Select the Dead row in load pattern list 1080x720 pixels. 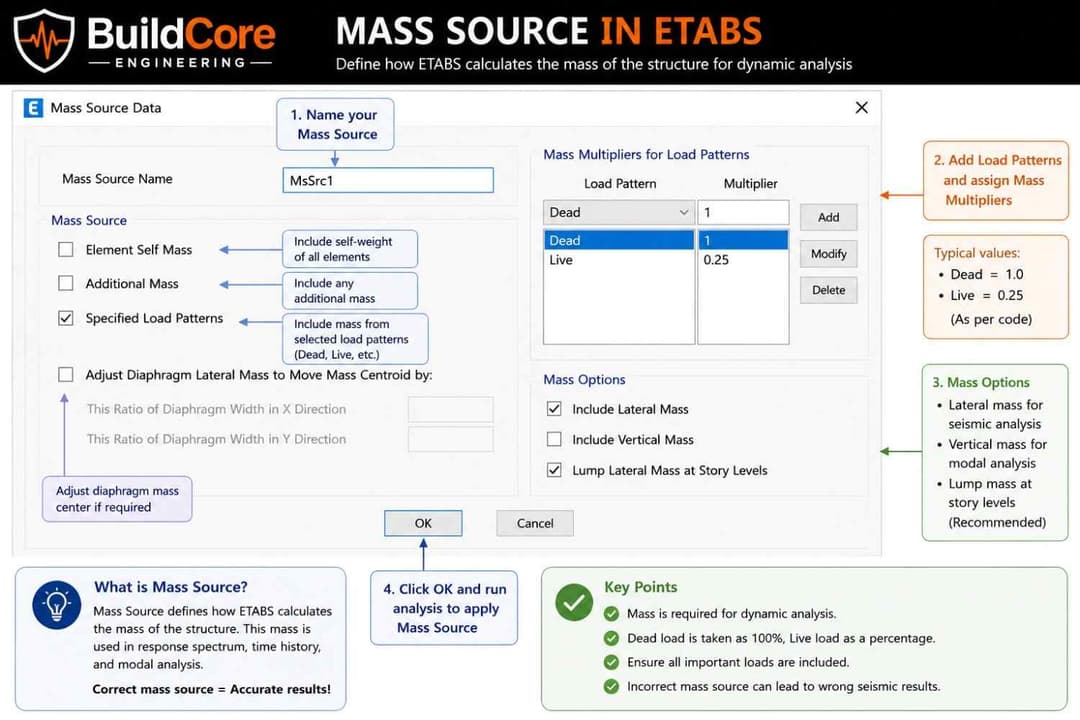pyautogui.click(x=619, y=240)
